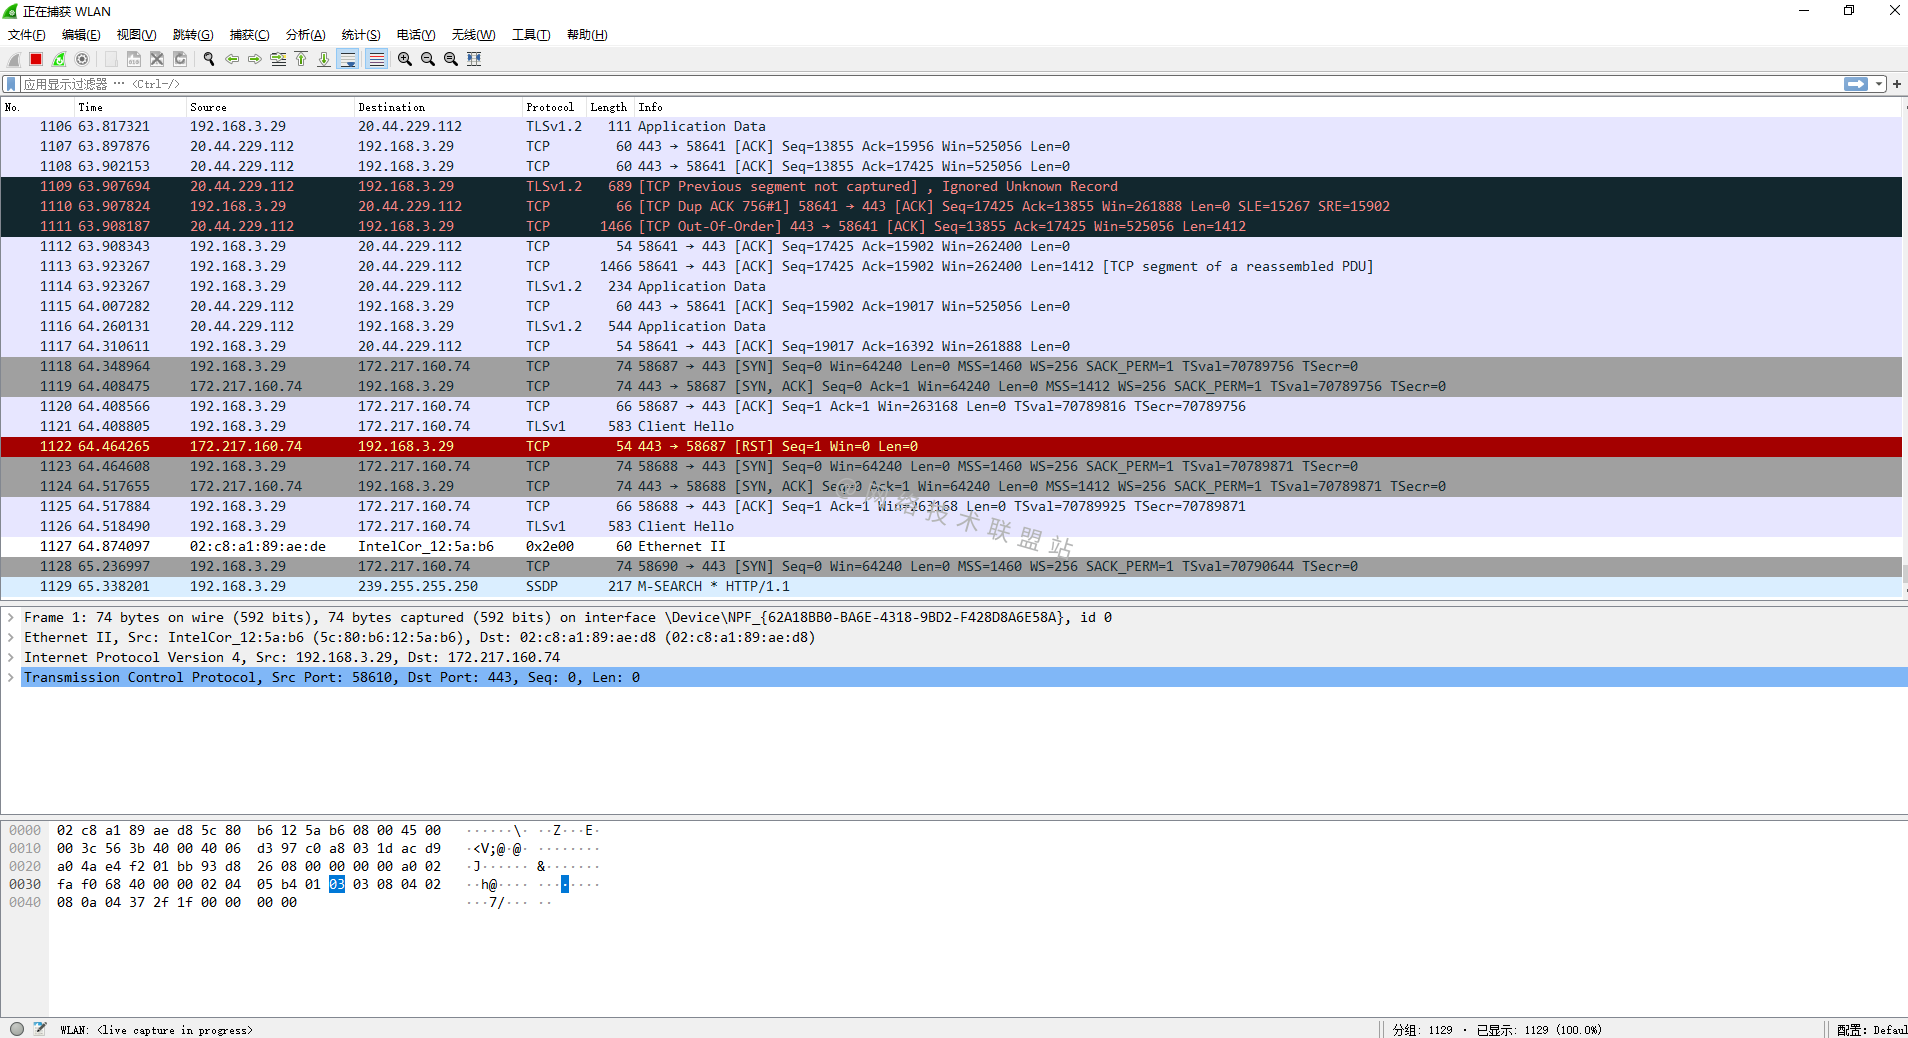Image resolution: width=1908 pixels, height=1038 pixels.
Task: Select packet 1121 Client Hello row
Action: 950,427
